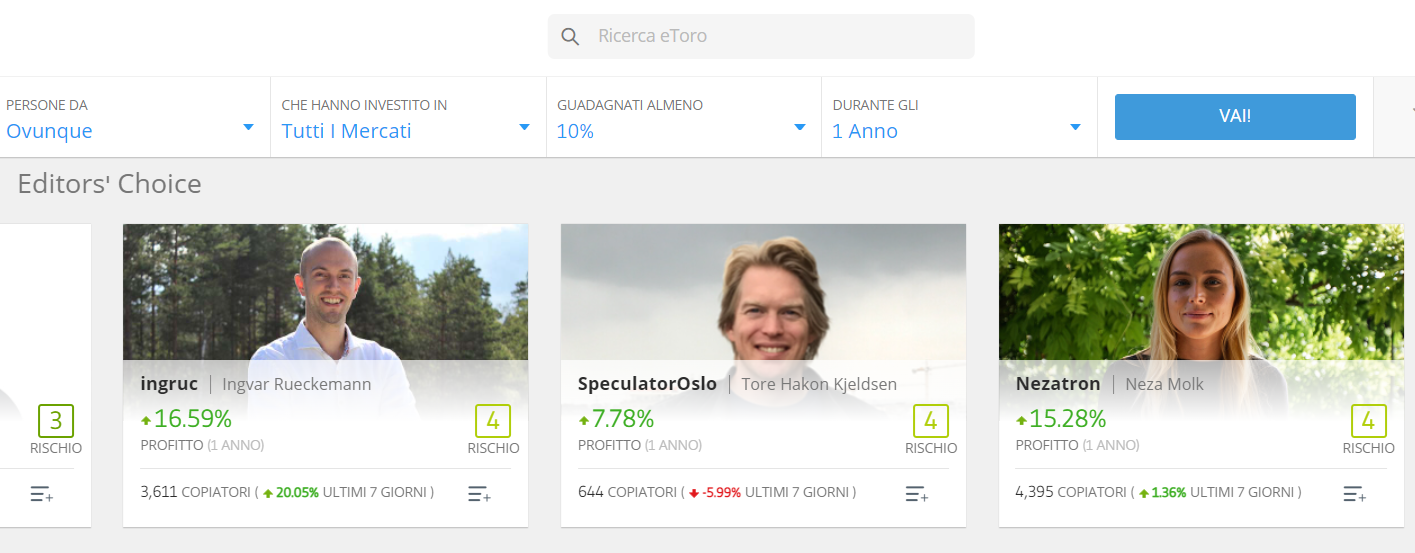The height and width of the screenshot is (553, 1415).
Task: Click ingruc risk score 4 badge
Action: point(493,421)
